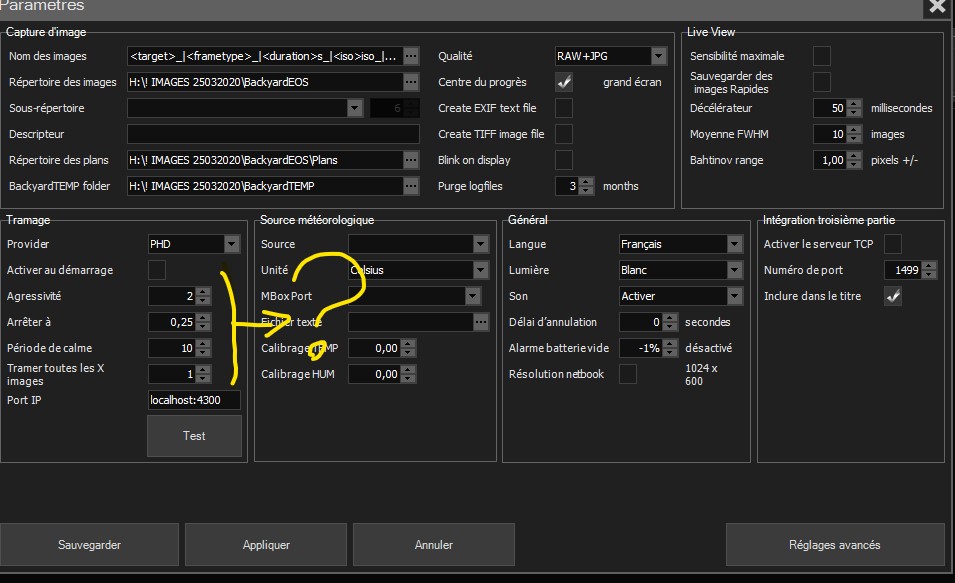Adjust Arrêter à value stepper
This screenshot has width=955, height=583.
point(203,322)
